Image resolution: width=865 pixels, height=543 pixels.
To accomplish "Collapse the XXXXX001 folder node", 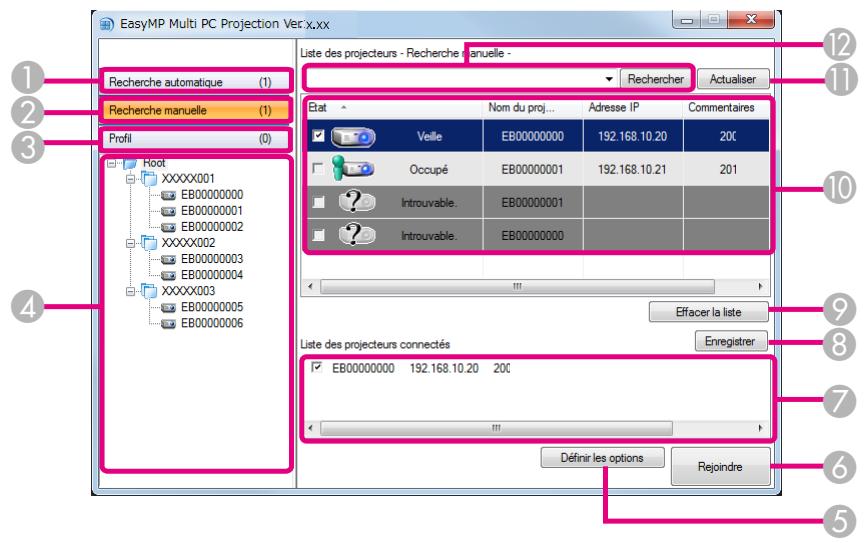I will click(131, 179).
